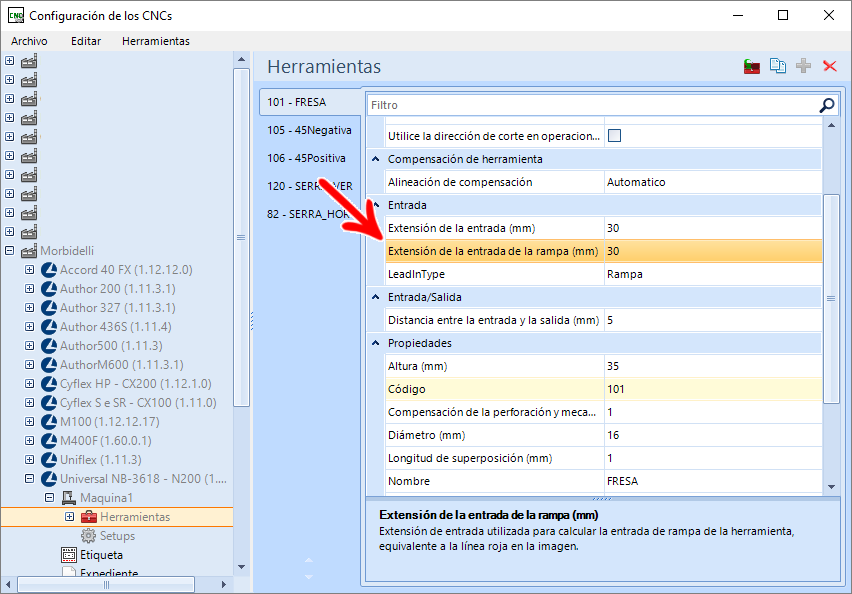The image size is (852, 594).
Task: Click the Altura (mm) value 35
Action: tap(713, 366)
